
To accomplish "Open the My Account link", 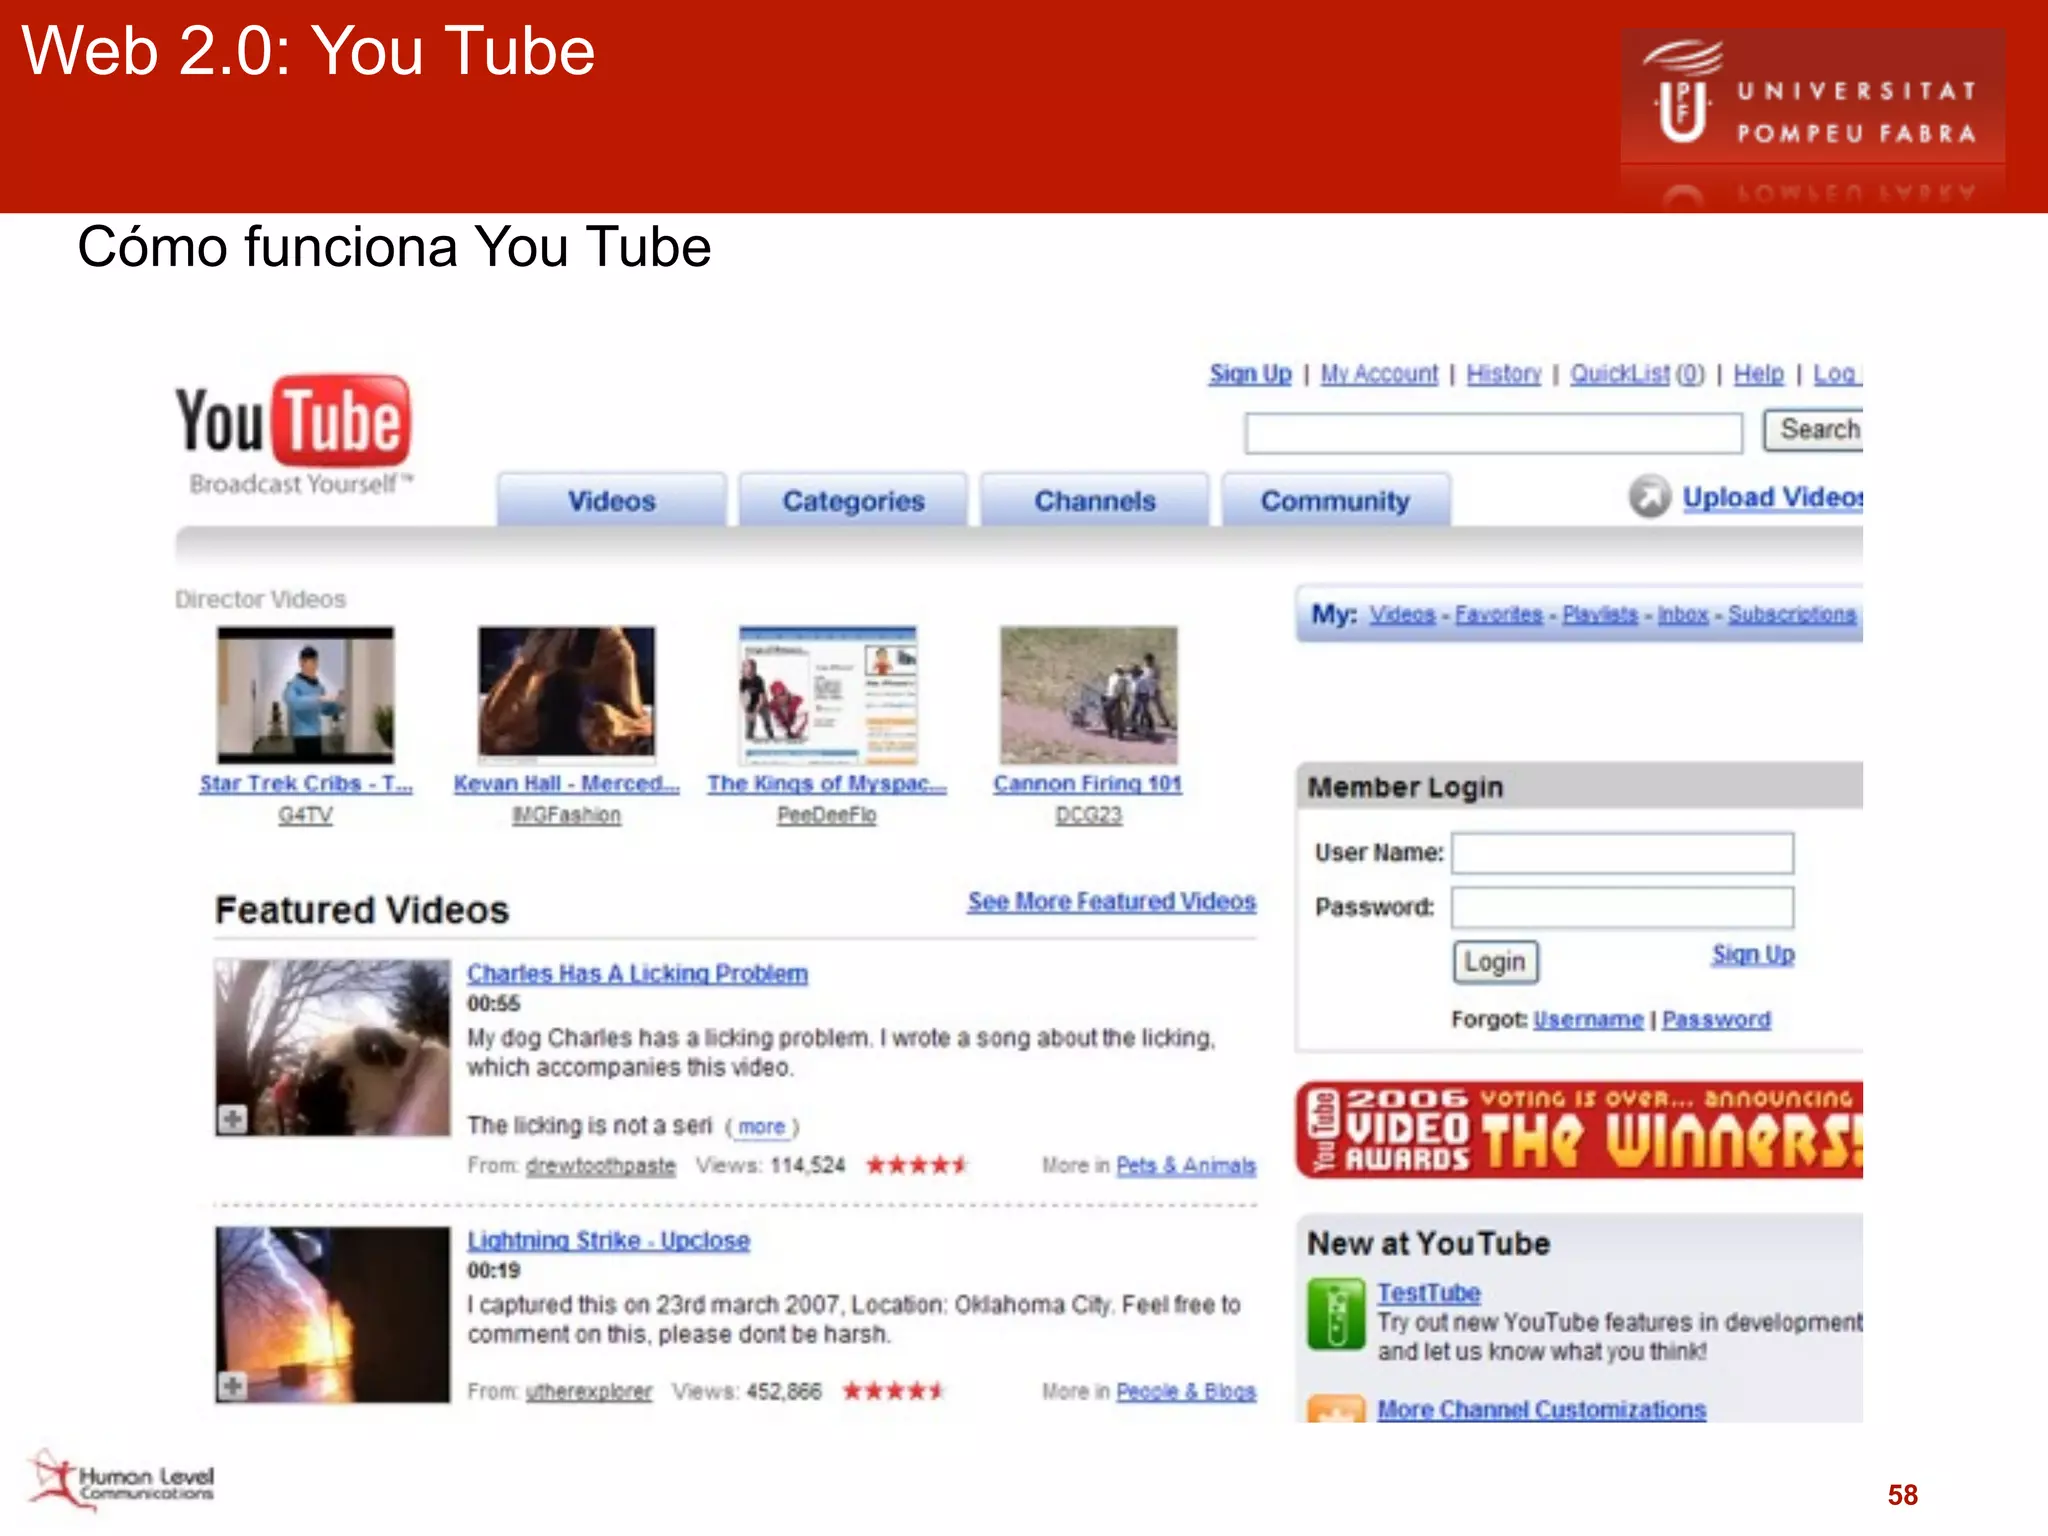I will tap(1379, 374).
